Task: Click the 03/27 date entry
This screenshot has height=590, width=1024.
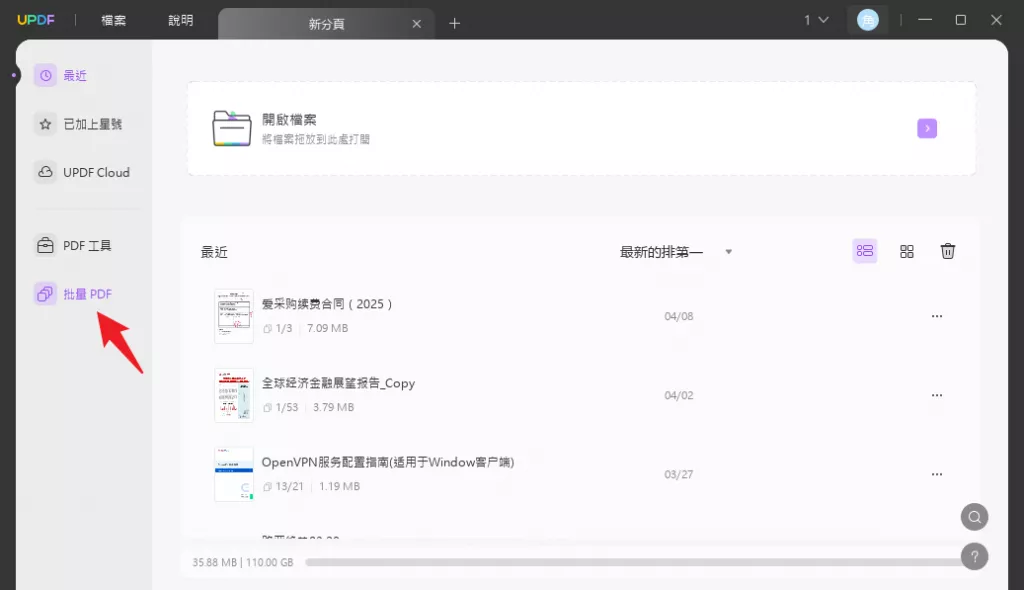Action: pos(679,474)
